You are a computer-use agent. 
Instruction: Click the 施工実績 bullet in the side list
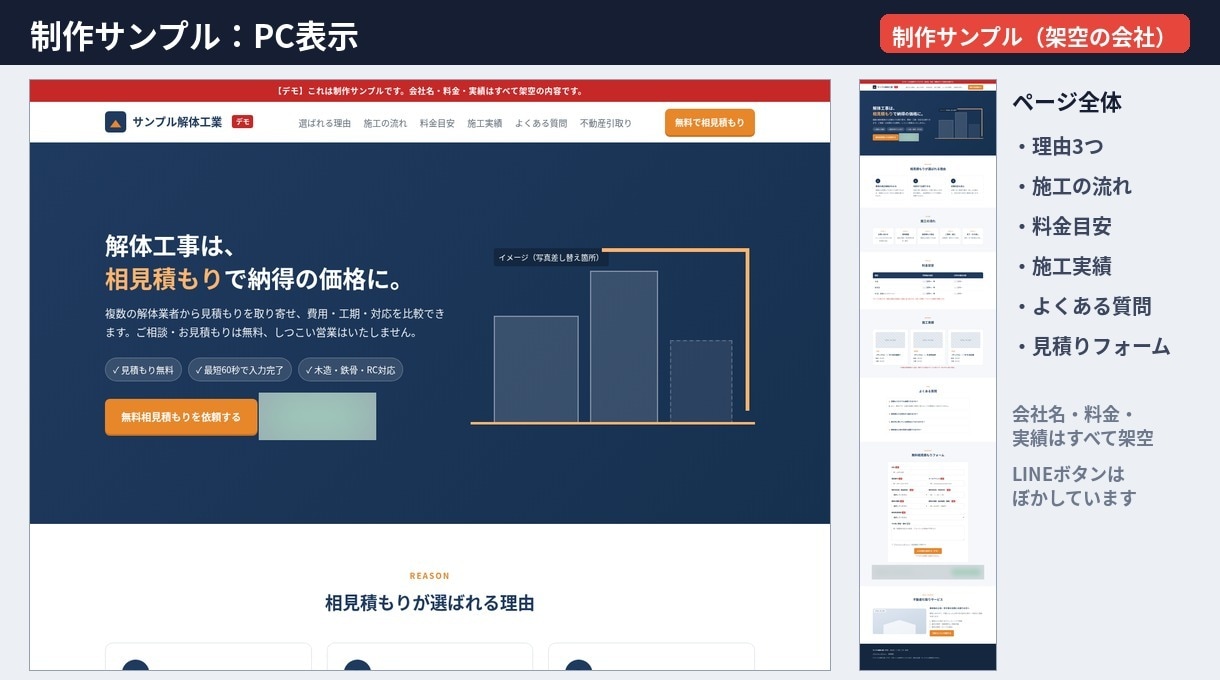pyautogui.click(x=1062, y=266)
